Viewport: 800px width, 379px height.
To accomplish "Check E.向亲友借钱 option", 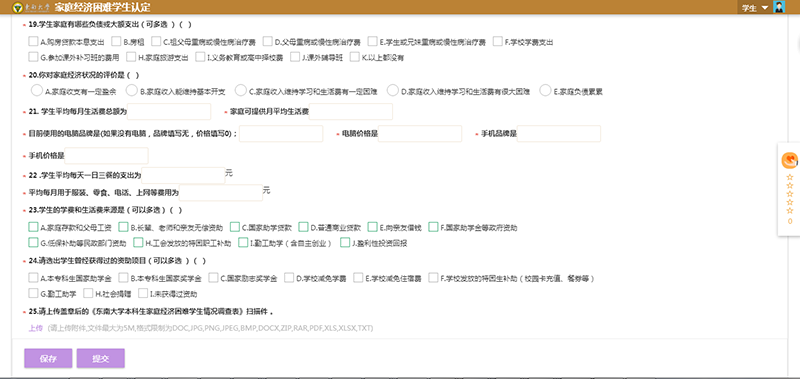I will tap(372, 226).
